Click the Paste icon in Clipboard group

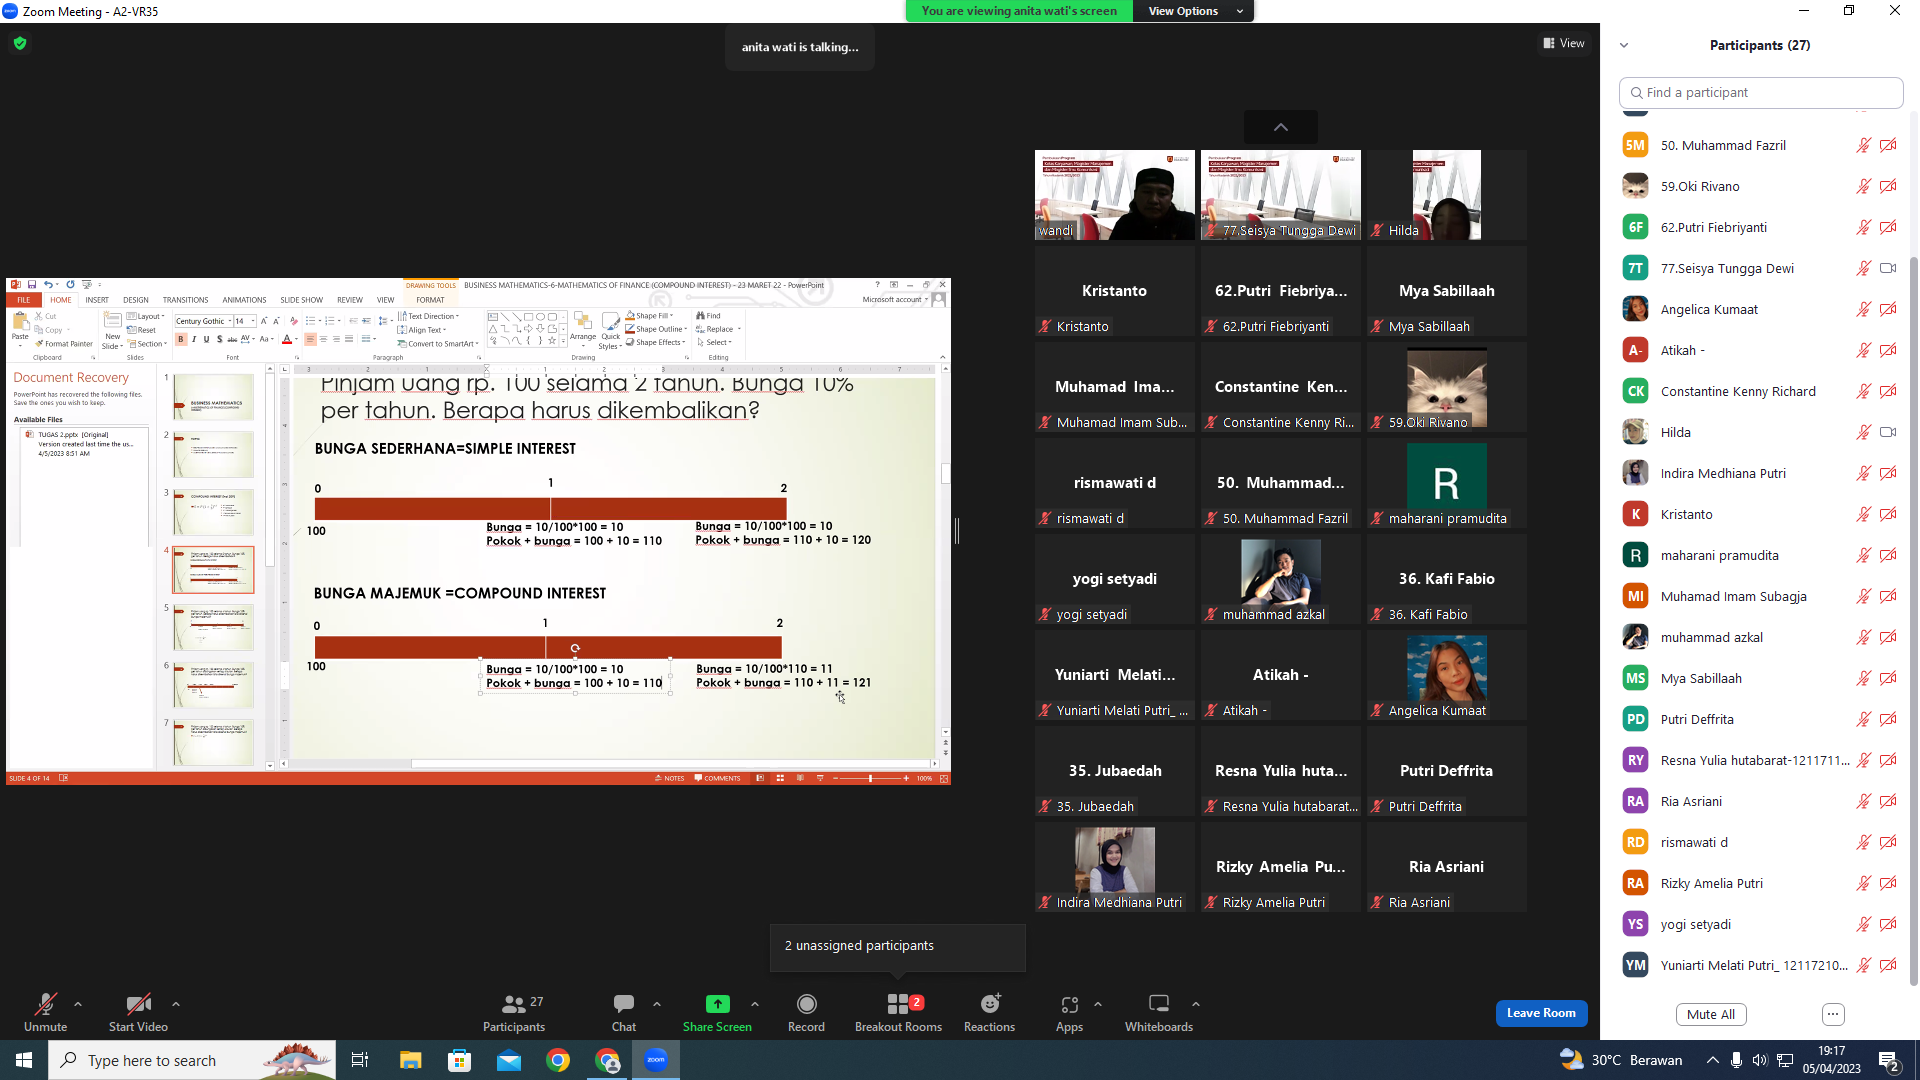(20, 321)
